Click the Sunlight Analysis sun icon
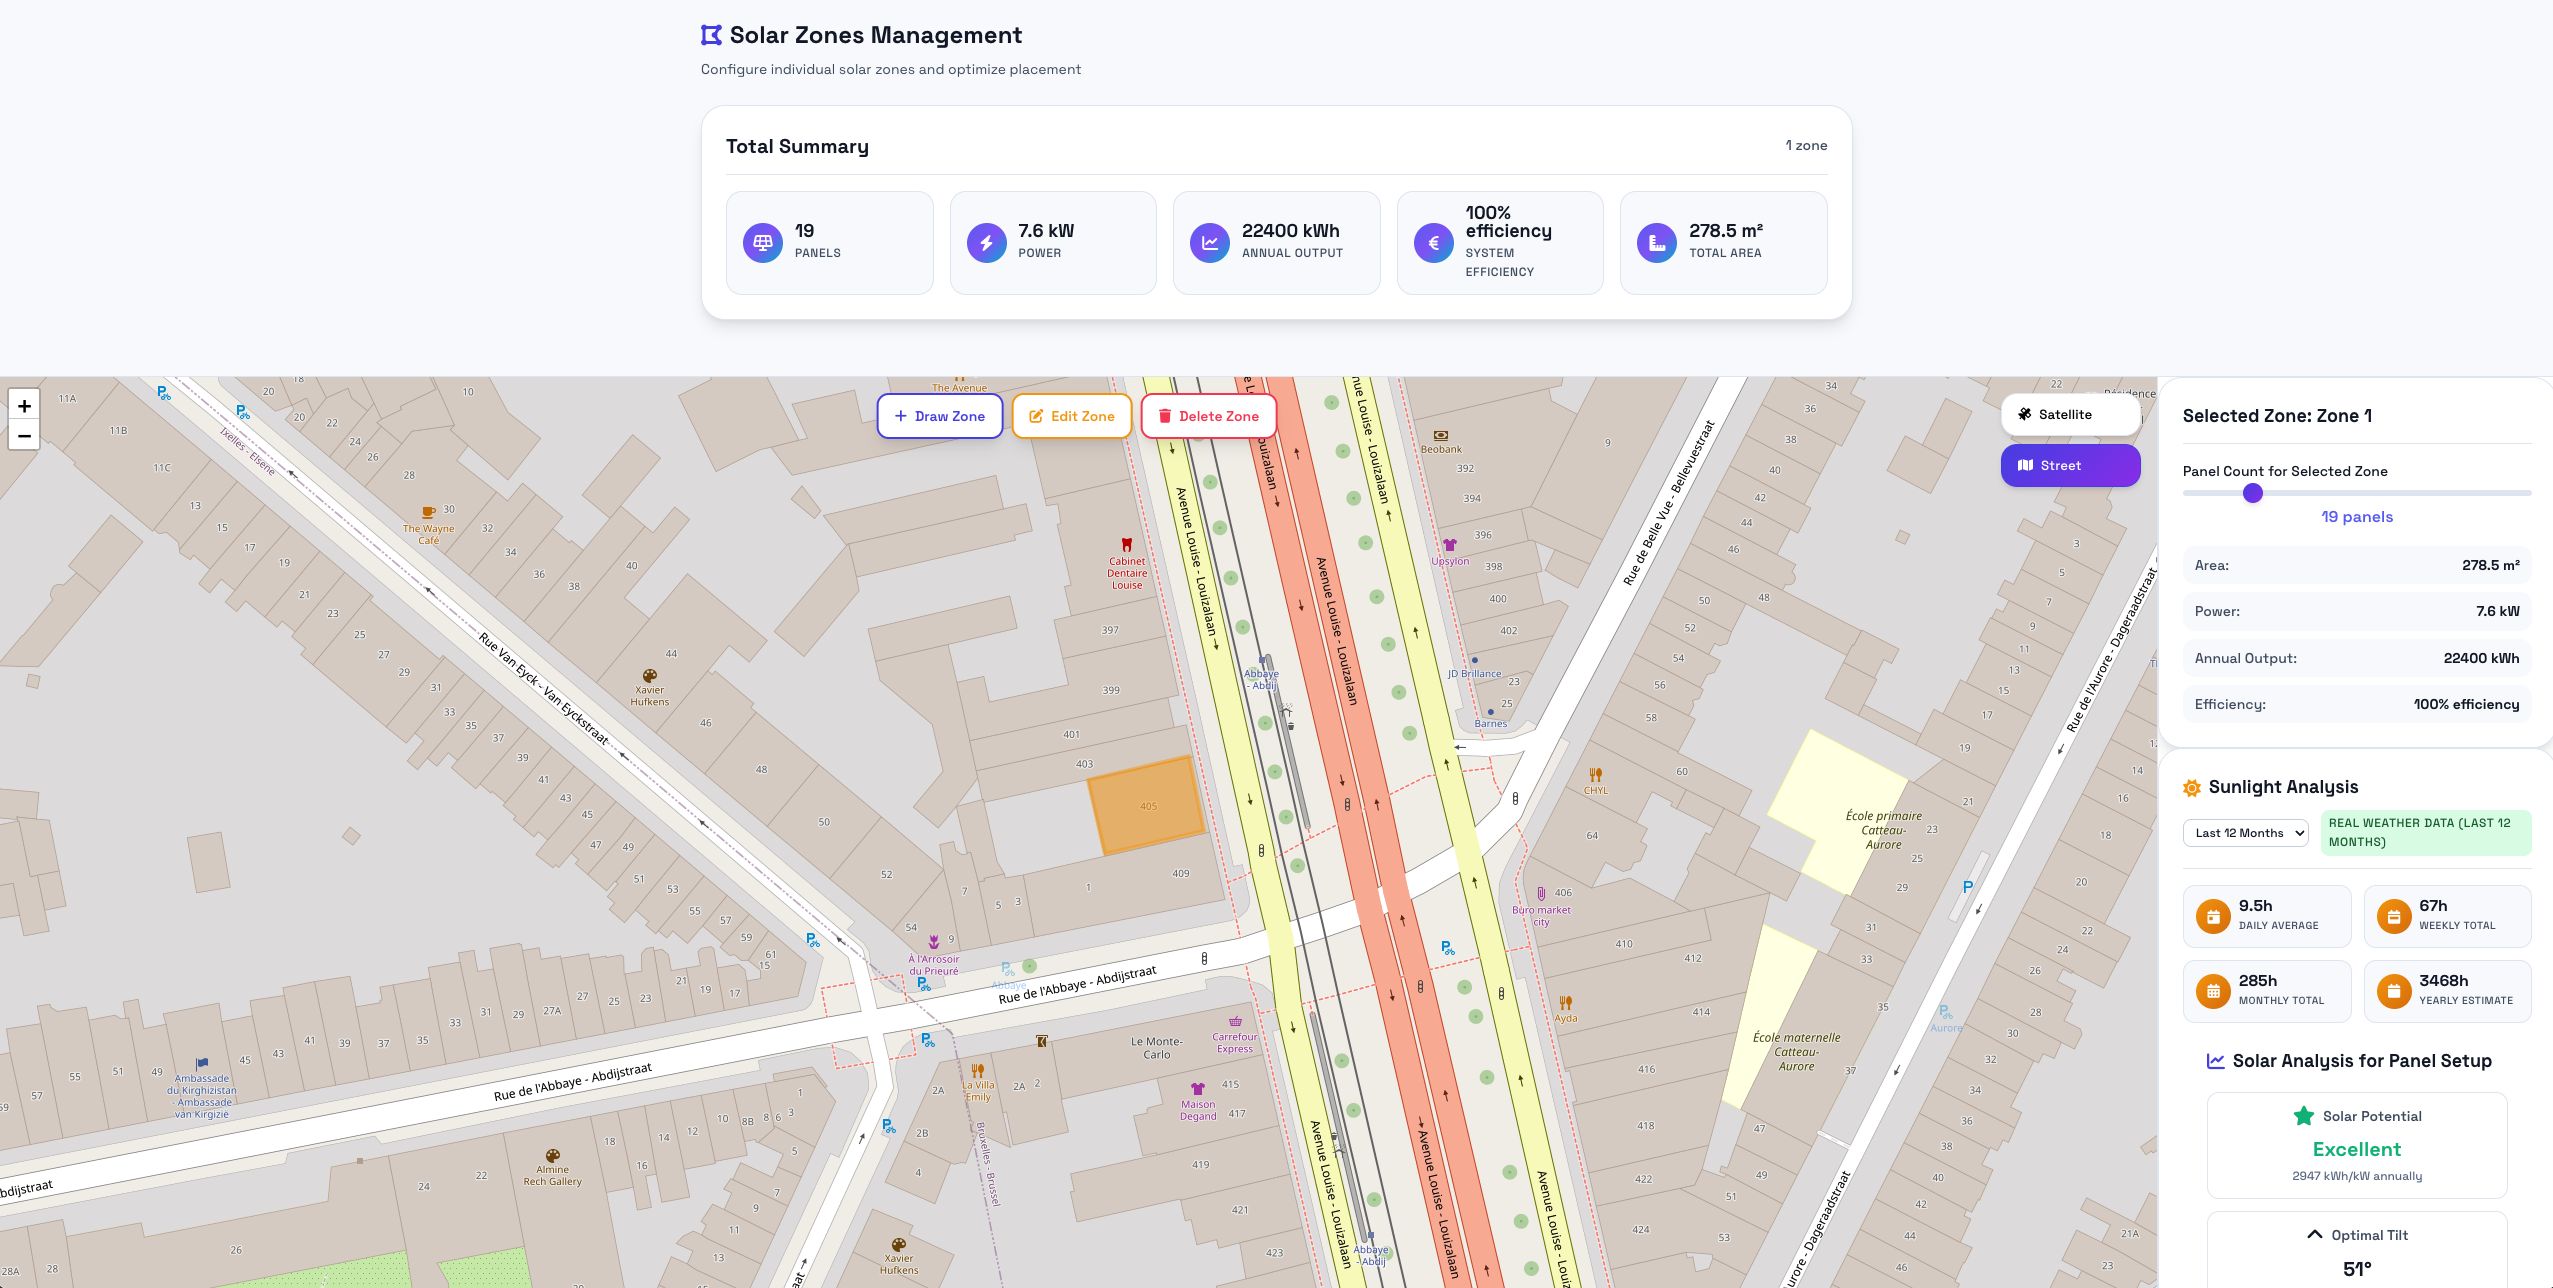Screen dimensions: 2553x1288 pos(2192,788)
